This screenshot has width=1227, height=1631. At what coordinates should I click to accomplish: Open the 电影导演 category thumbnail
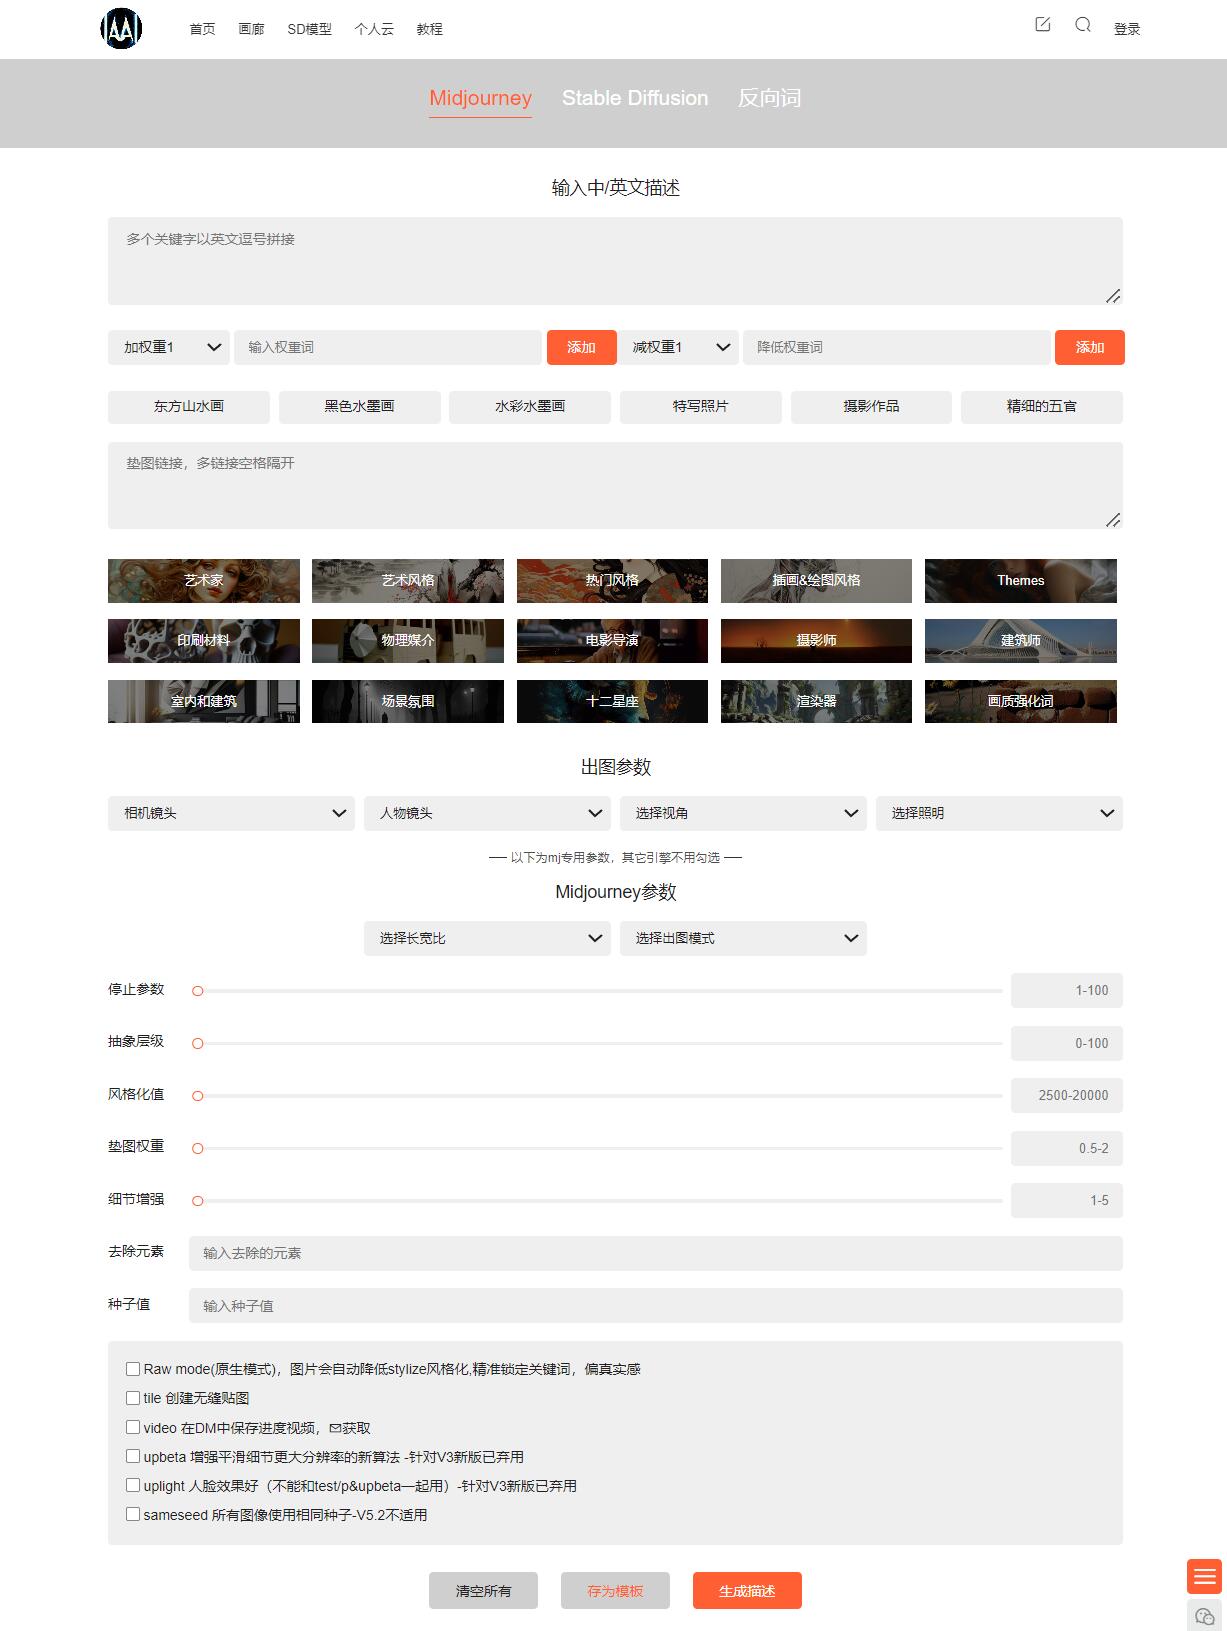pos(612,641)
